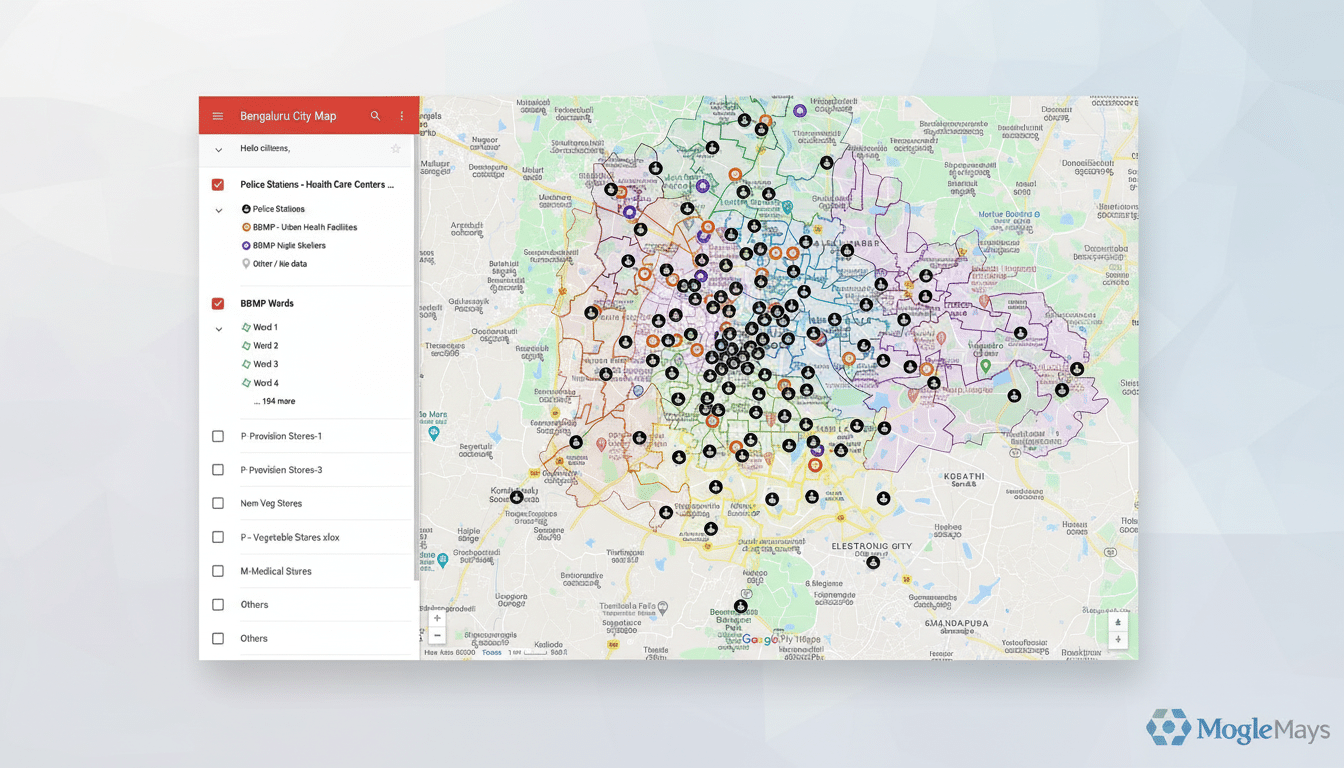Show 194 more wards

[x=276, y=400]
